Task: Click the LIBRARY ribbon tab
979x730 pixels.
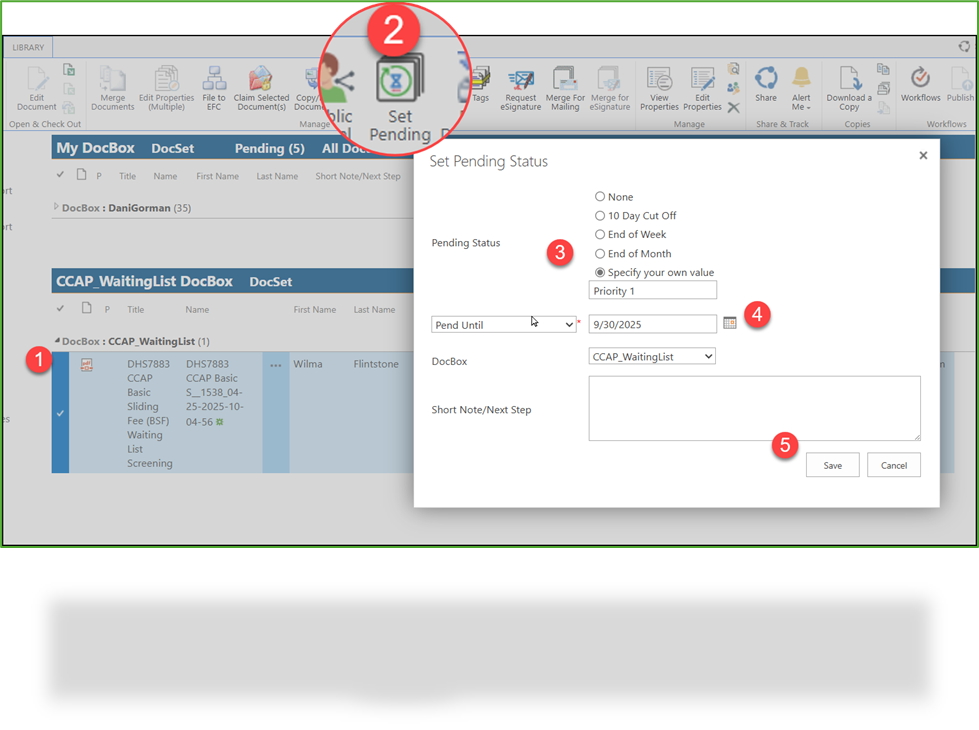Action: pos(27,46)
